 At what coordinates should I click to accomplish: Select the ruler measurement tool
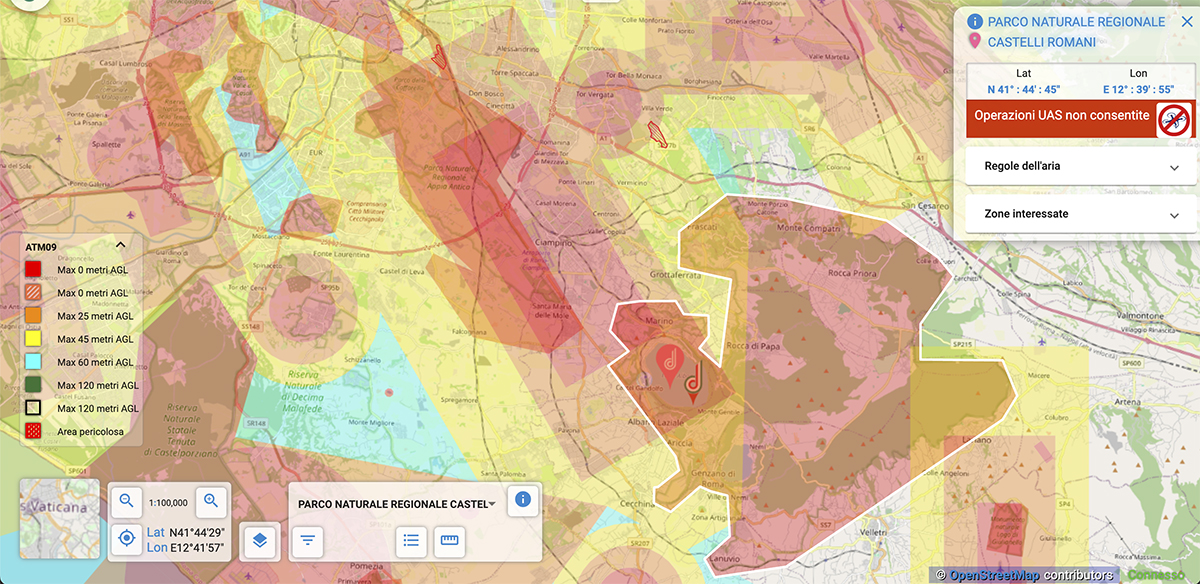tap(449, 541)
